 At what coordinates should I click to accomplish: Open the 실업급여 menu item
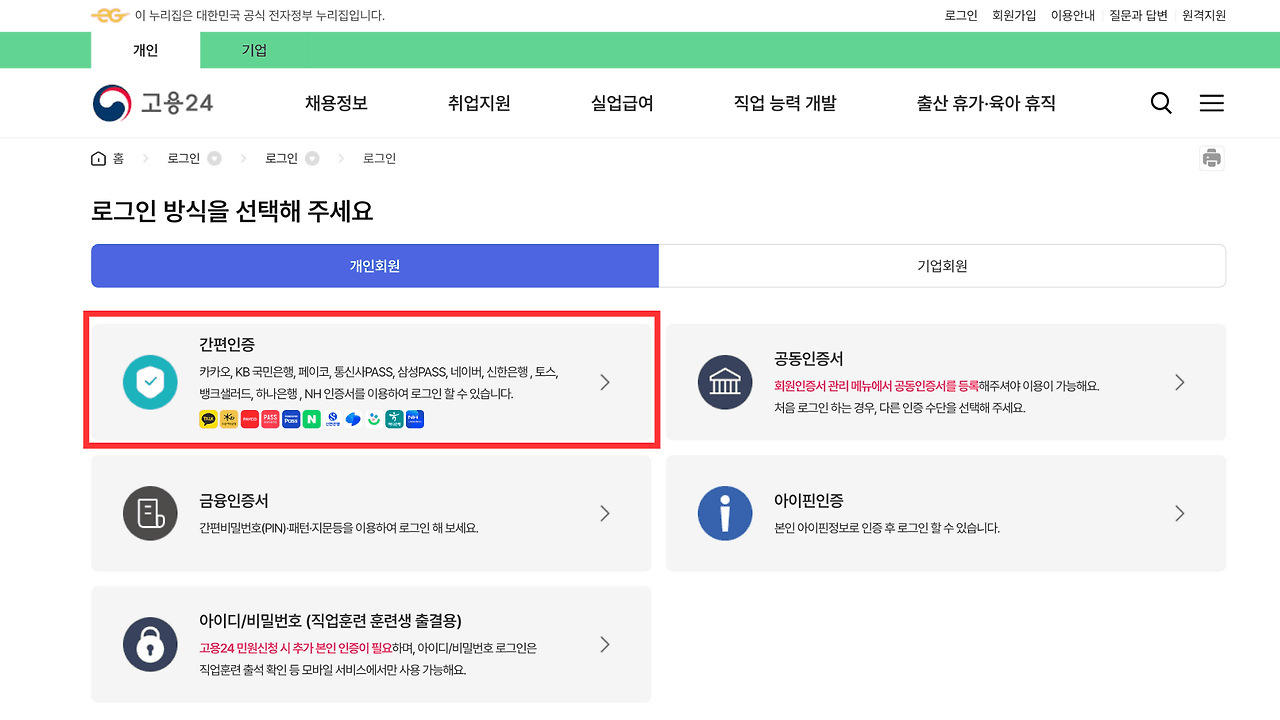point(621,102)
